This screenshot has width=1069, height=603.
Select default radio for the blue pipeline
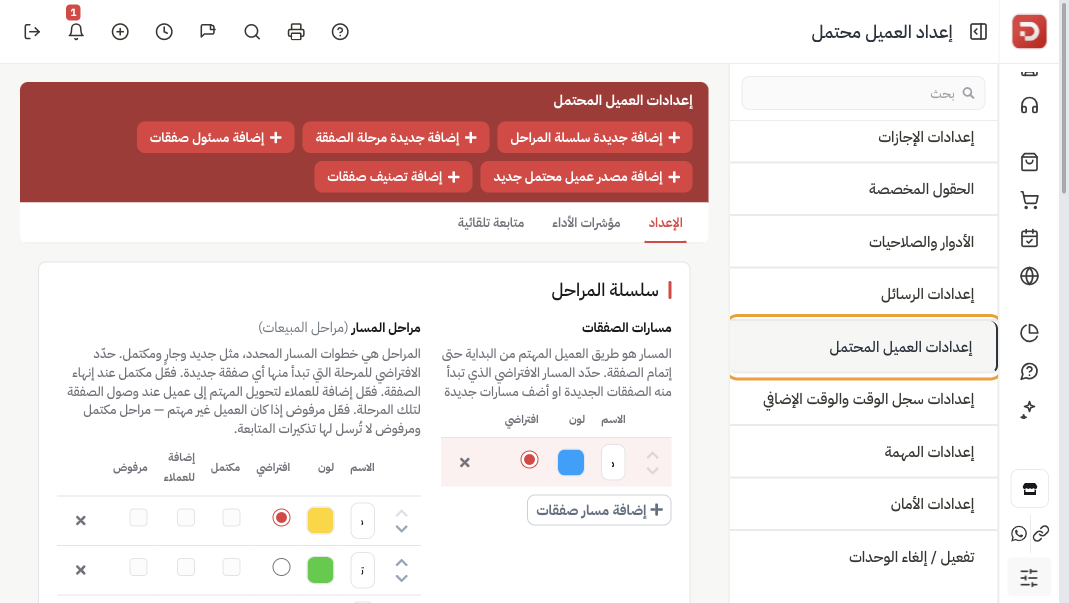[529, 460]
